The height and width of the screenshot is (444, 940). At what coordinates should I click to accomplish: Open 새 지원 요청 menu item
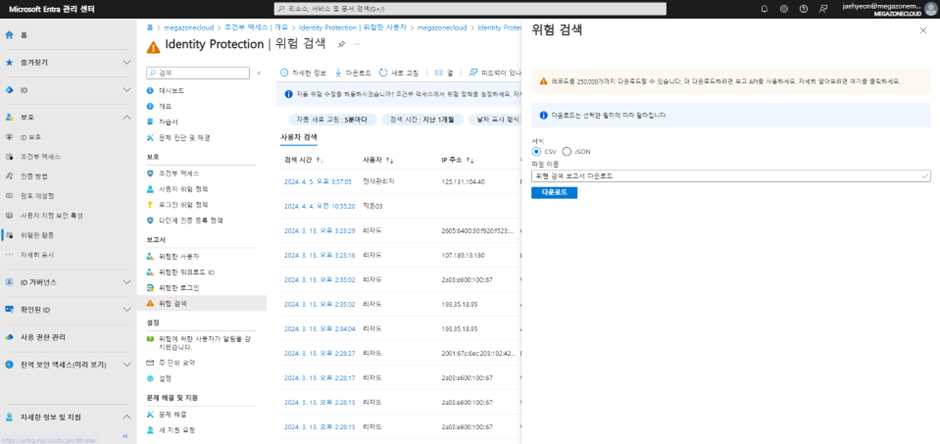[x=176, y=430]
